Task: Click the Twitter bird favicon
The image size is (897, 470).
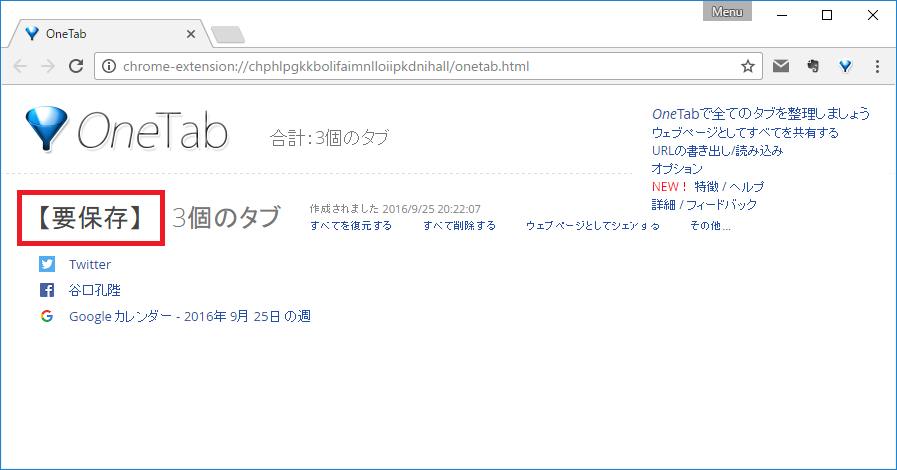Action: tap(47, 265)
